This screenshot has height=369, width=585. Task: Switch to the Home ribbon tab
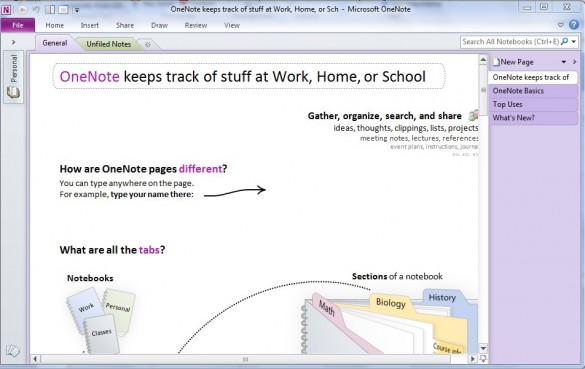(x=54, y=25)
